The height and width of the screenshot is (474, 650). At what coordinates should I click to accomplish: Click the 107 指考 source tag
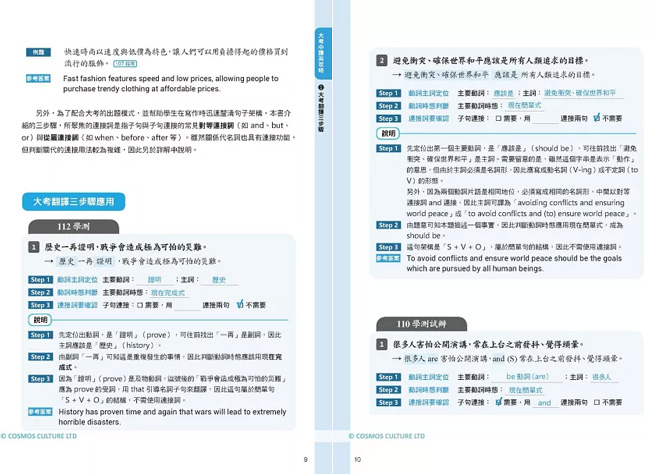pyautogui.click(x=125, y=63)
